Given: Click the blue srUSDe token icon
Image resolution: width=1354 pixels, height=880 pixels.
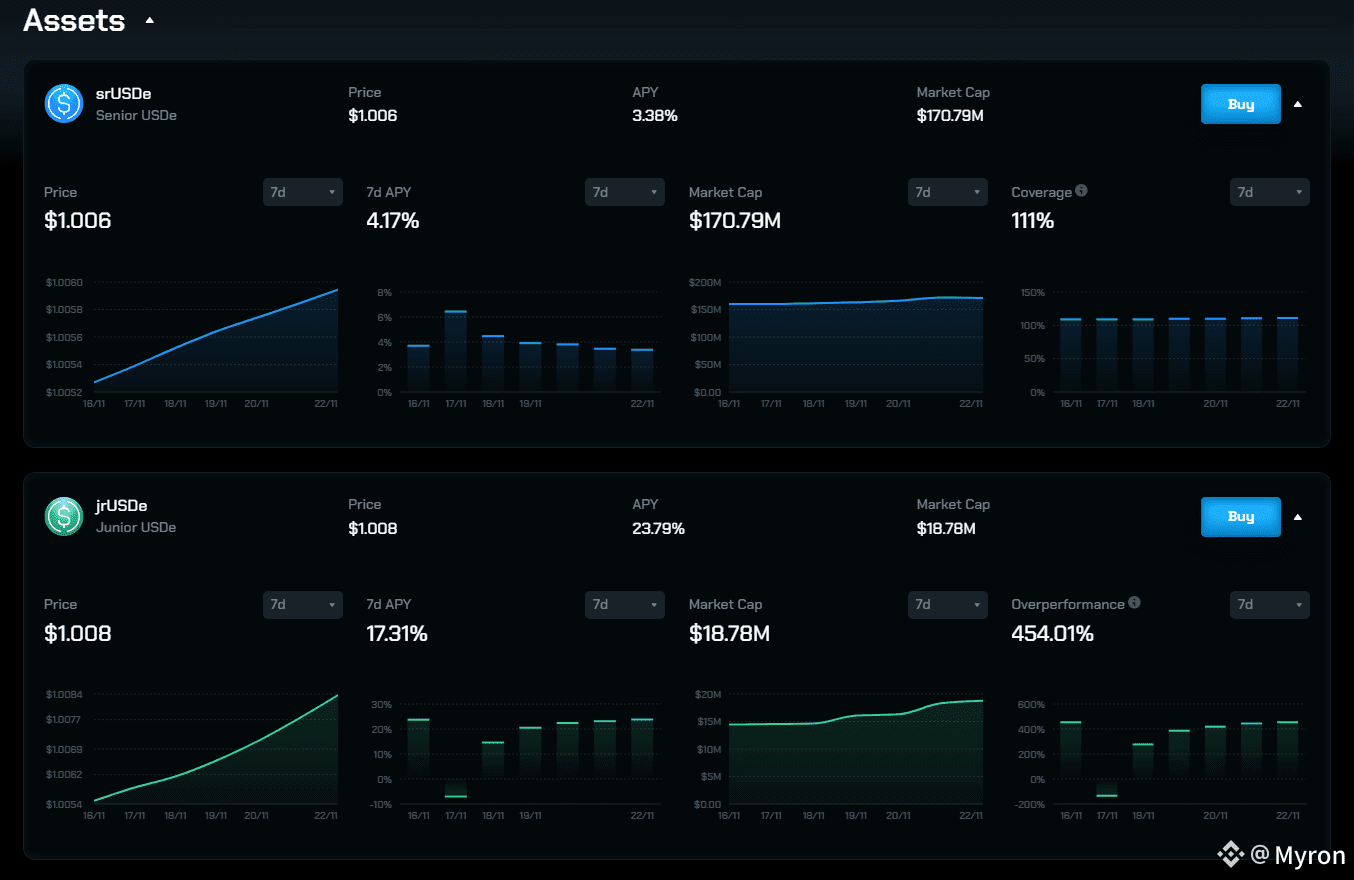Looking at the screenshot, I should pyautogui.click(x=64, y=103).
